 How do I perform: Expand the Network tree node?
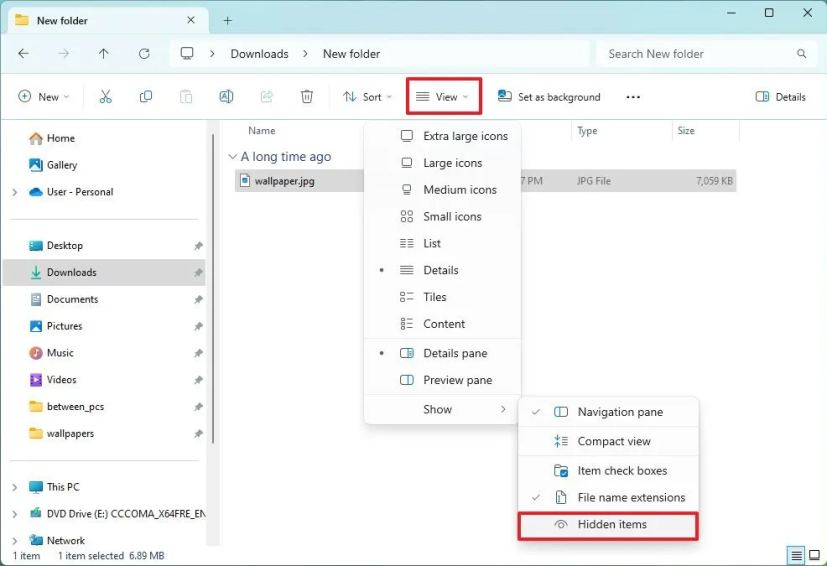point(15,541)
